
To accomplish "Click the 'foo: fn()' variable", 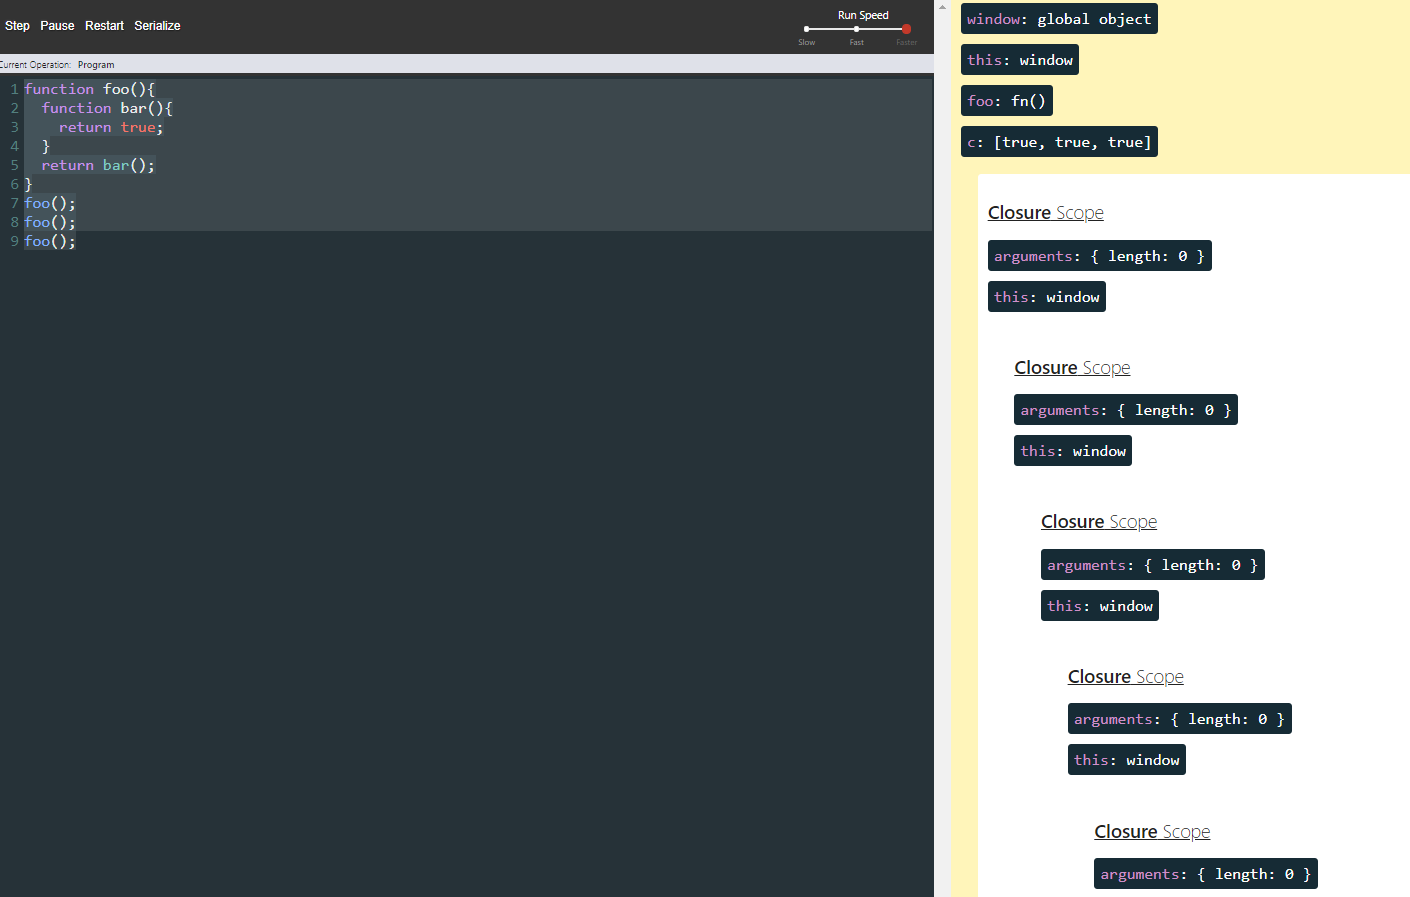I will (1006, 101).
